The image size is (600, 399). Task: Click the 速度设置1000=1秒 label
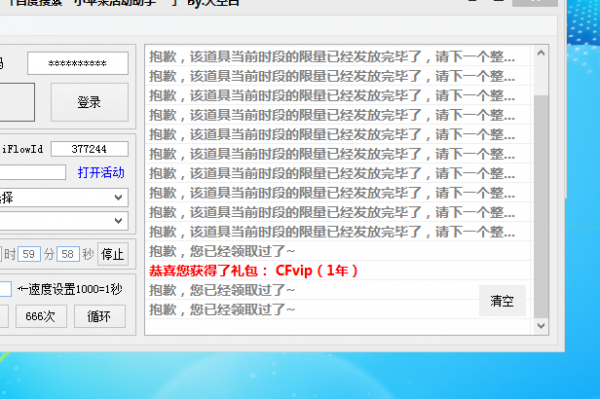click(70, 289)
